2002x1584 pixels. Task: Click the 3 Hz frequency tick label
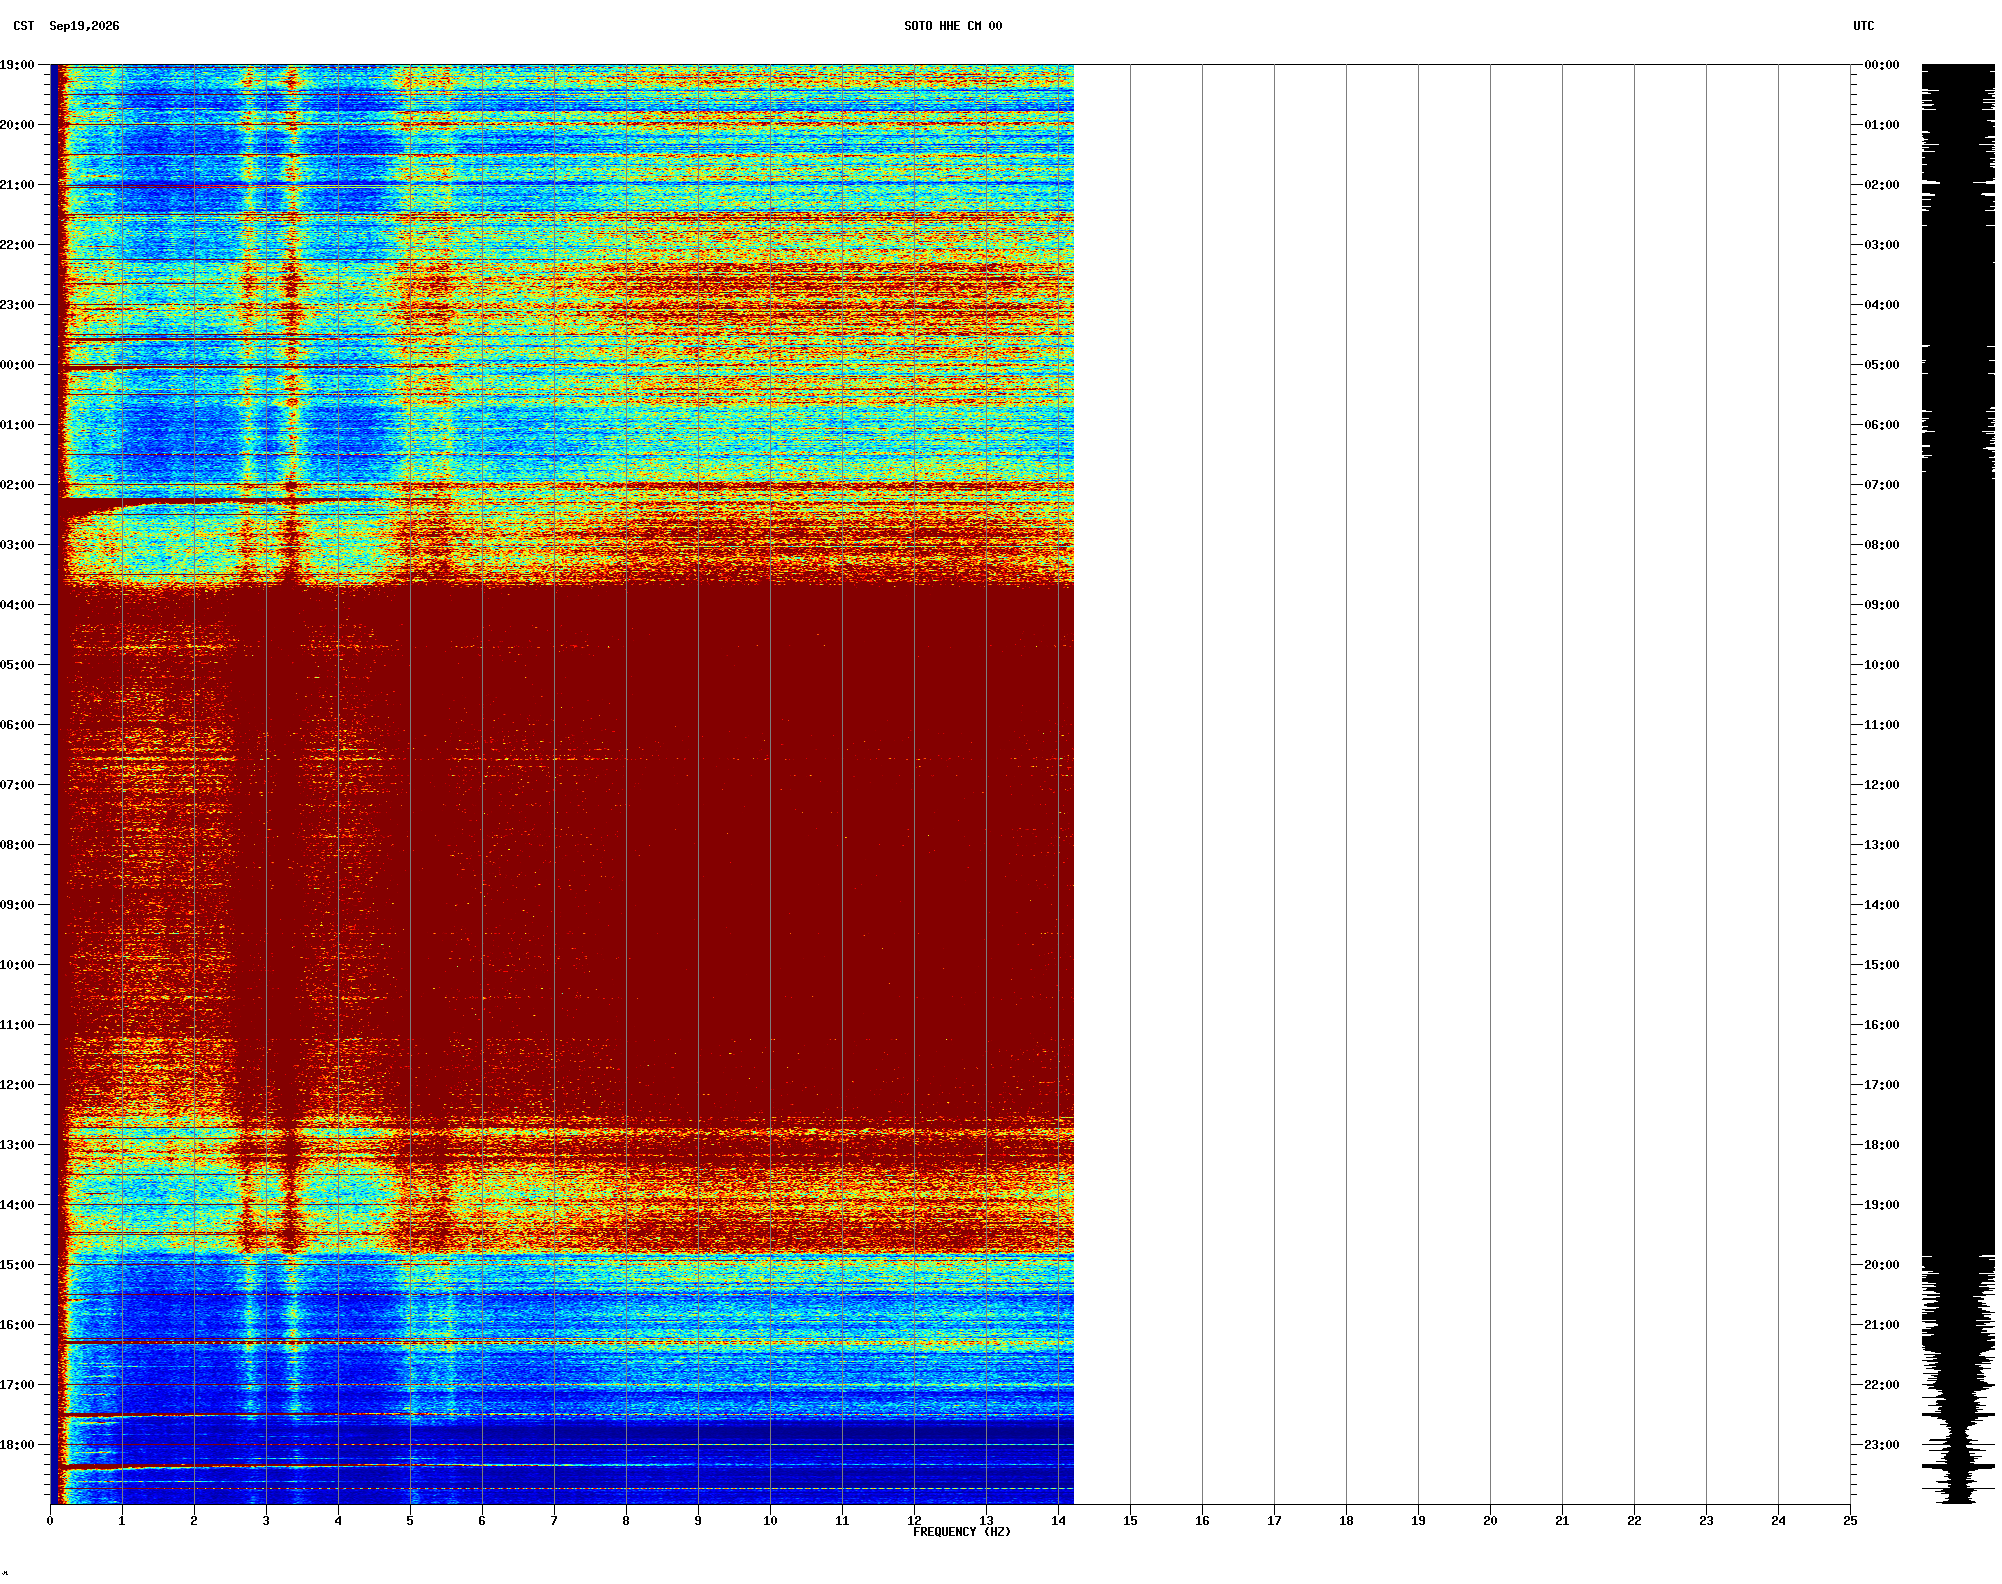coord(266,1521)
